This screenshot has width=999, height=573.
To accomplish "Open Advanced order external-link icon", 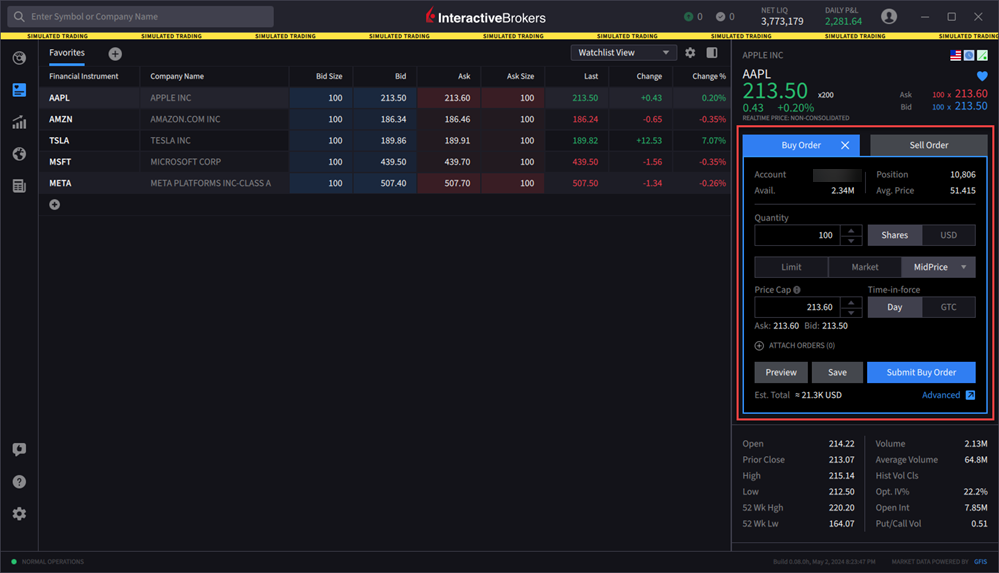I will (970, 395).
